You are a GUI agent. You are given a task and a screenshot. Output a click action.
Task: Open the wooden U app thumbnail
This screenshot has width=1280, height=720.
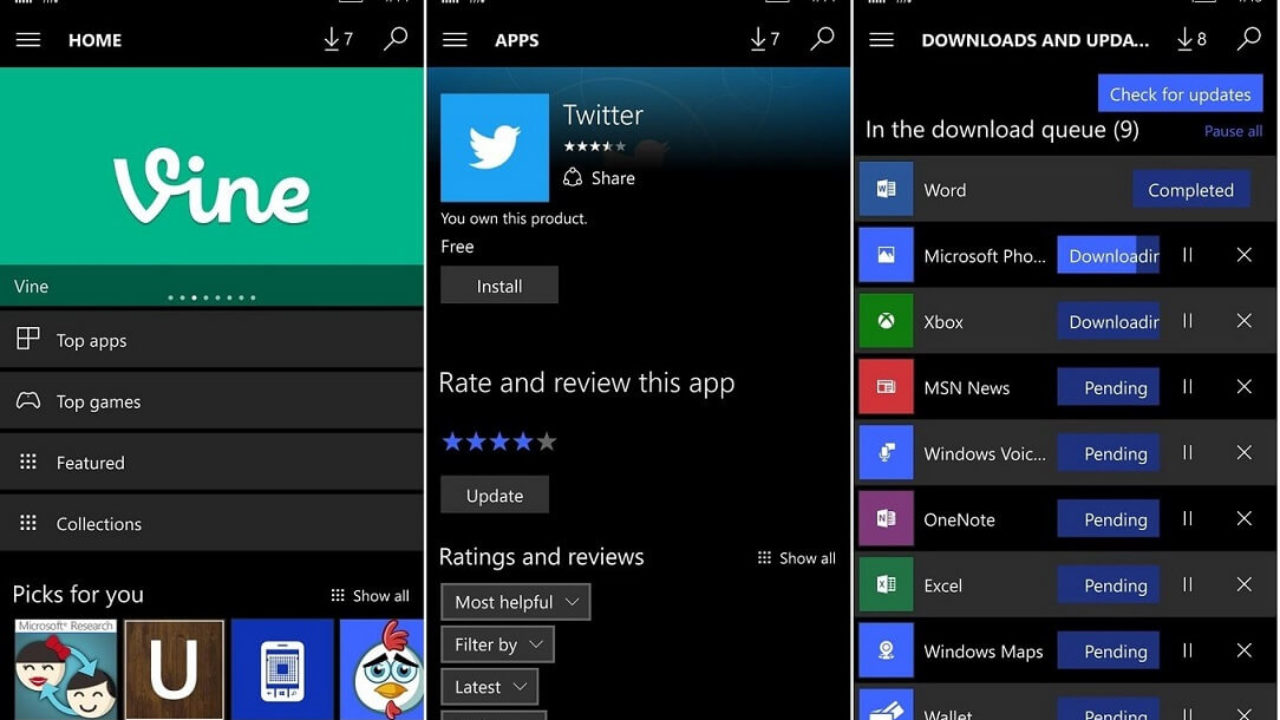point(174,669)
